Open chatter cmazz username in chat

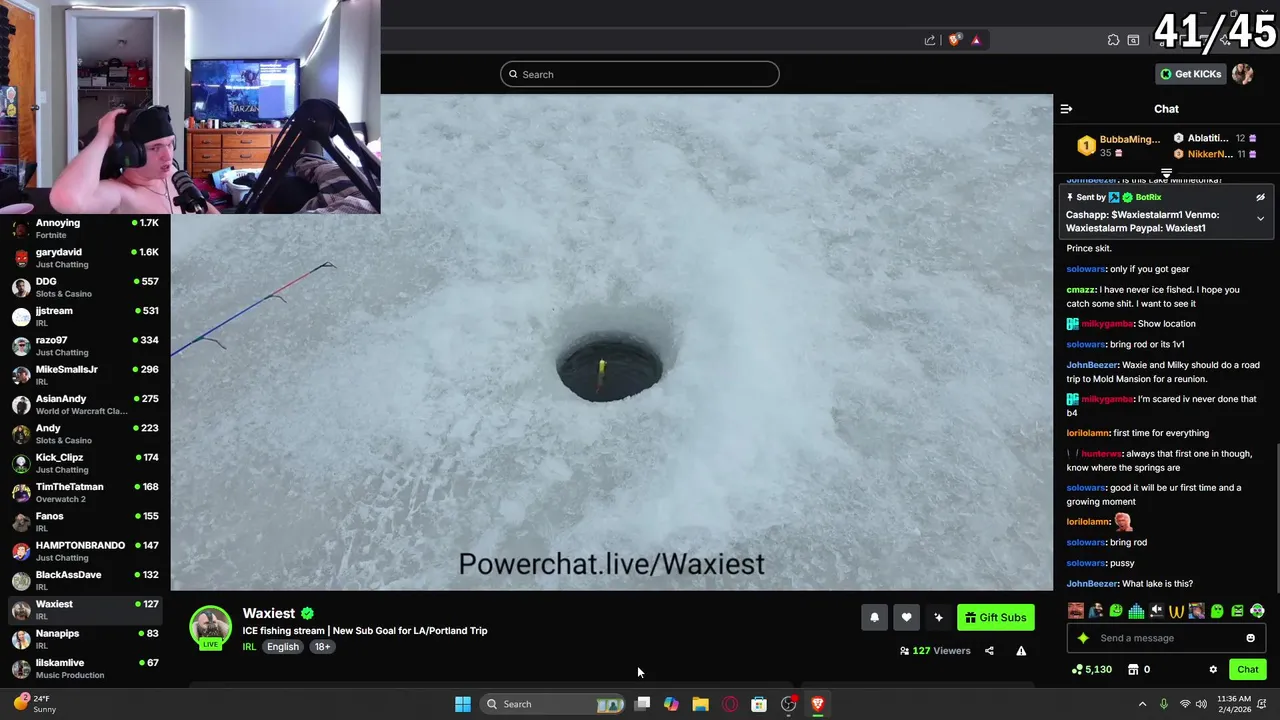[1081, 290]
